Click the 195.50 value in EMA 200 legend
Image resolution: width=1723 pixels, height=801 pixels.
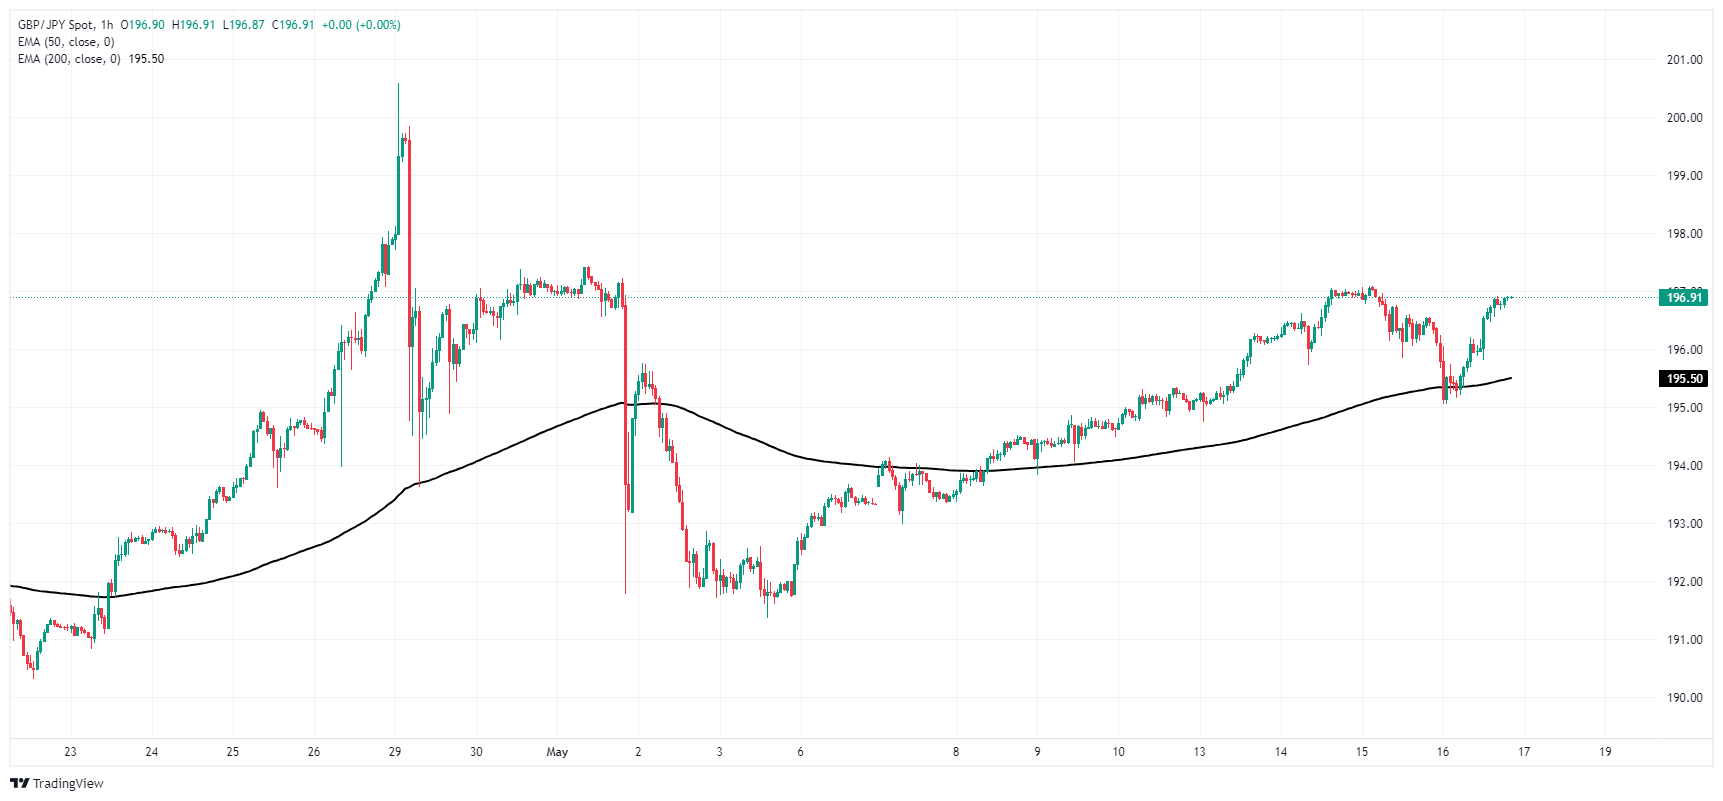(146, 59)
